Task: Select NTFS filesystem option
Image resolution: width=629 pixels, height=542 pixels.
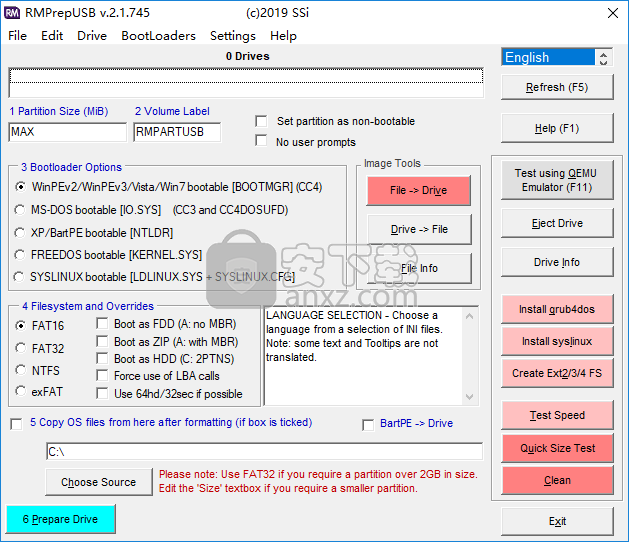Action: 20,371
